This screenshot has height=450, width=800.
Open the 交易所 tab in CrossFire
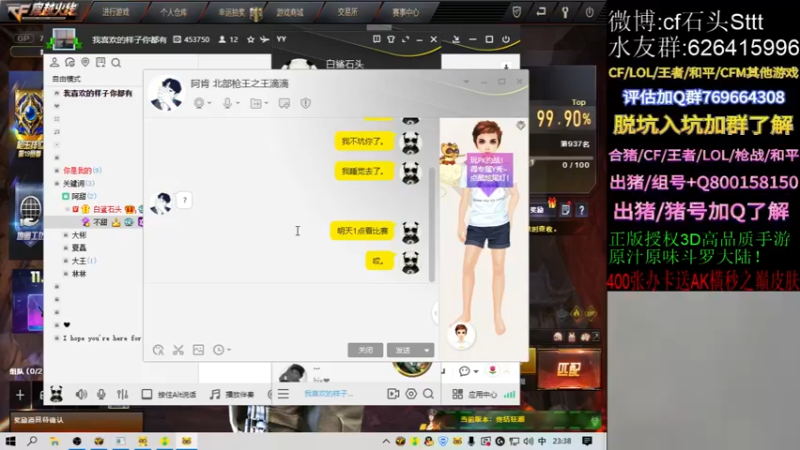pos(347,12)
